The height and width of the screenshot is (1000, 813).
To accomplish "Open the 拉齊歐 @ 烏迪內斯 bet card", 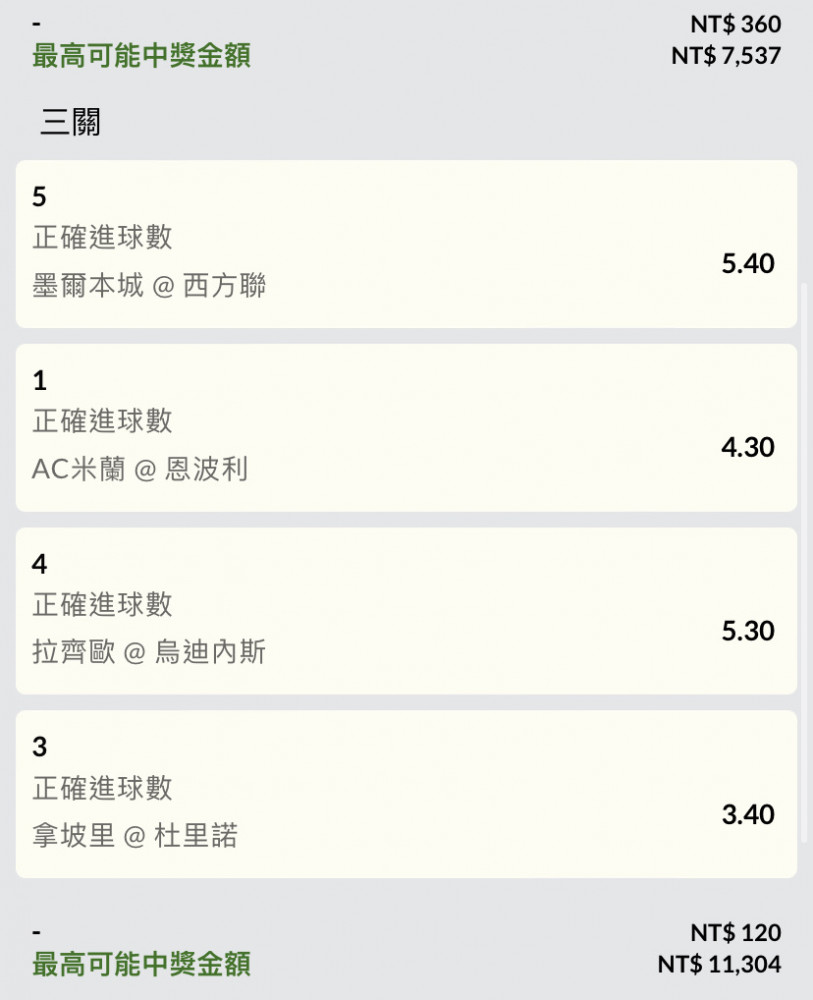I will tap(406, 611).
